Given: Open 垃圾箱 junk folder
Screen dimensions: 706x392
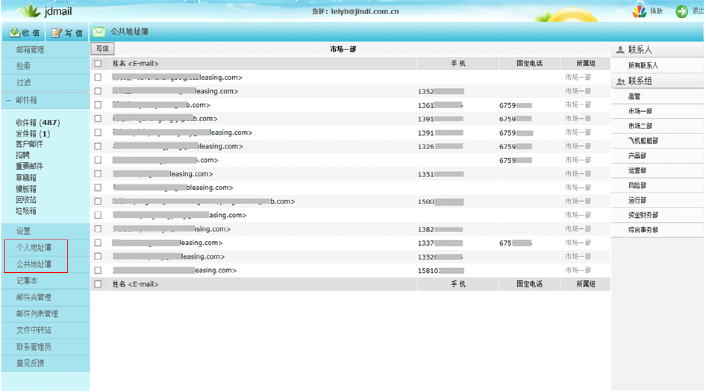Looking at the screenshot, I should coord(26,211).
